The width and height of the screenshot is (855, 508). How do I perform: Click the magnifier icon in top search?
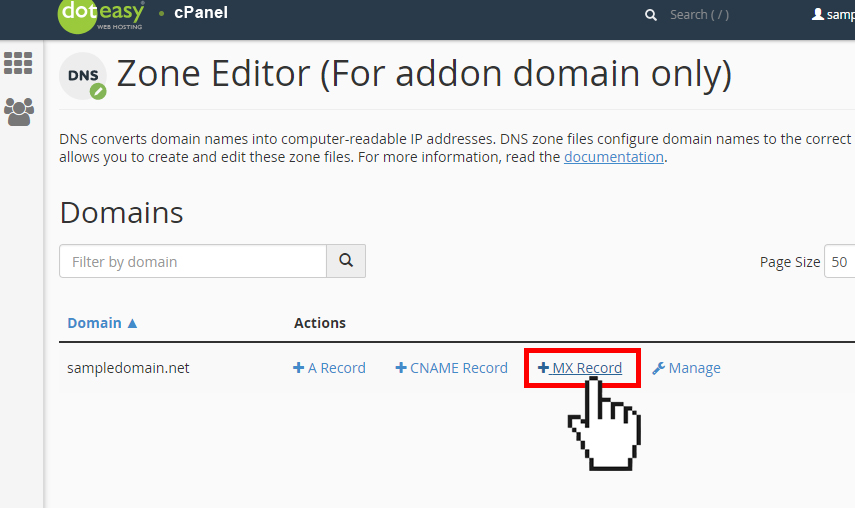click(x=651, y=15)
